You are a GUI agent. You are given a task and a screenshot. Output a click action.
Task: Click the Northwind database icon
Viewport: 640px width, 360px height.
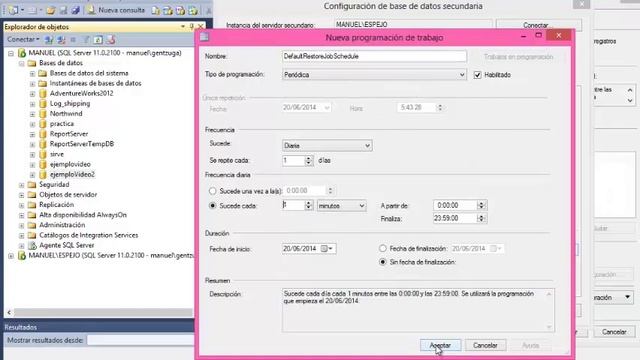pos(43,114)
